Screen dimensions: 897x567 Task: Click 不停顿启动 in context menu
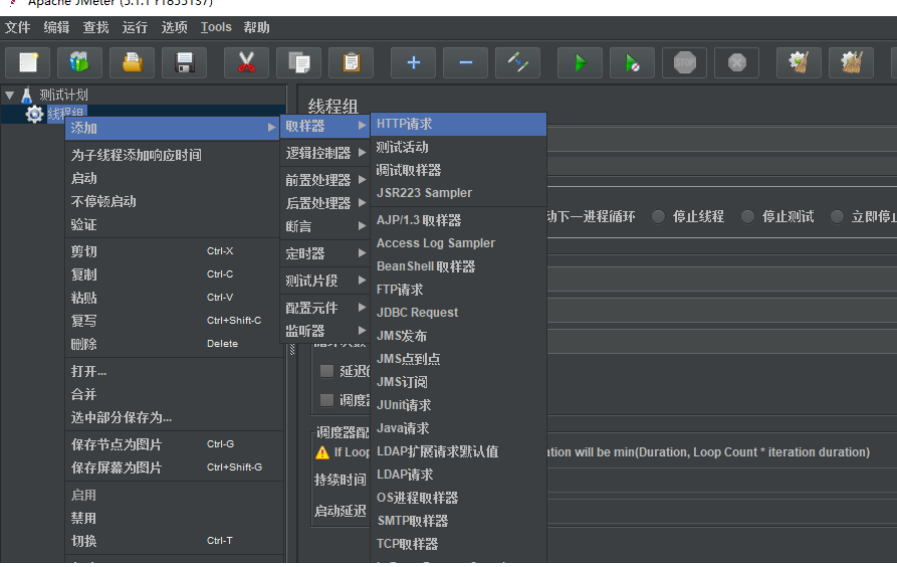pyautogui.click(x=172, y=201)
